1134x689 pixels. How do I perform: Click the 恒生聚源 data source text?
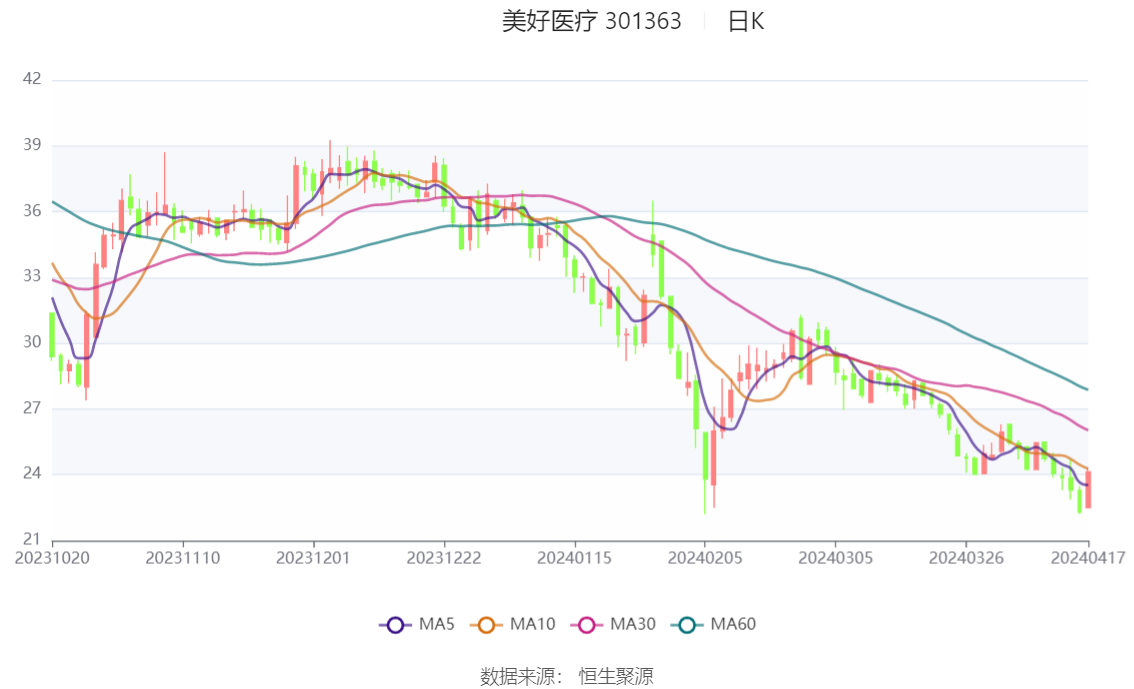616,677
